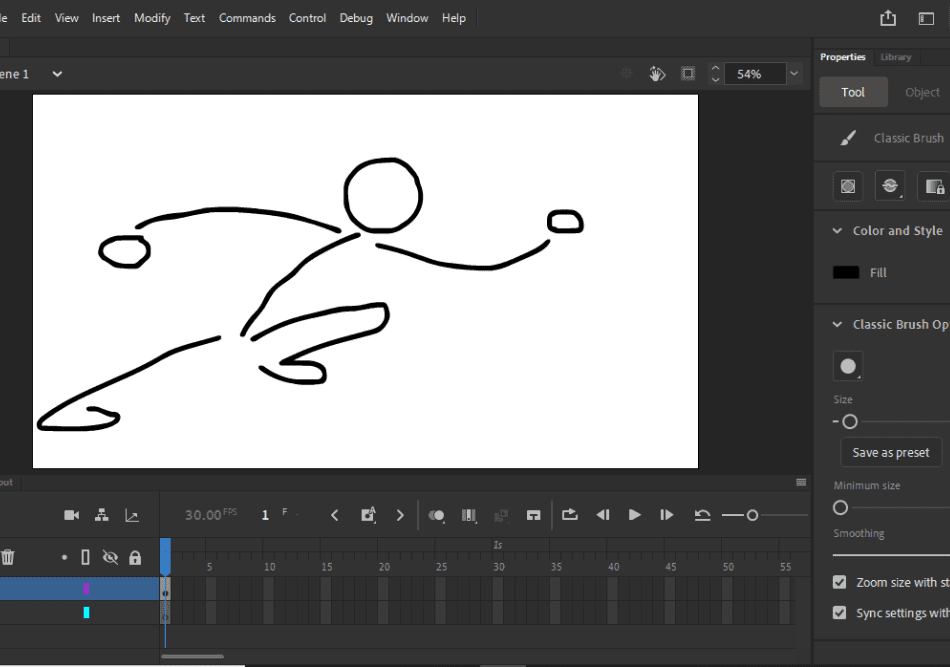The height and width of the screenshot is (667, 950).
Task: Switch to the Library tab
Action: (x=895, y=57)
